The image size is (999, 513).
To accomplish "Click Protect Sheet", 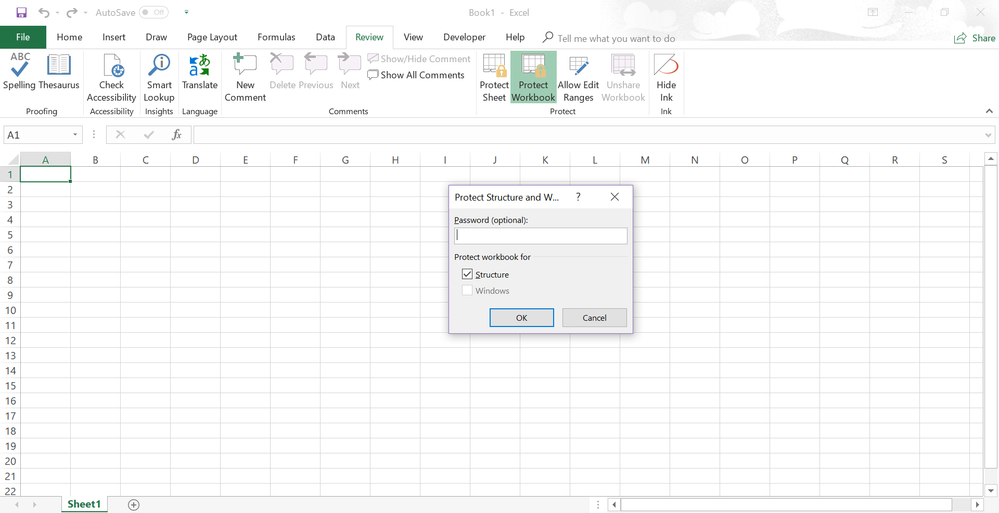I will coord(494,78).
